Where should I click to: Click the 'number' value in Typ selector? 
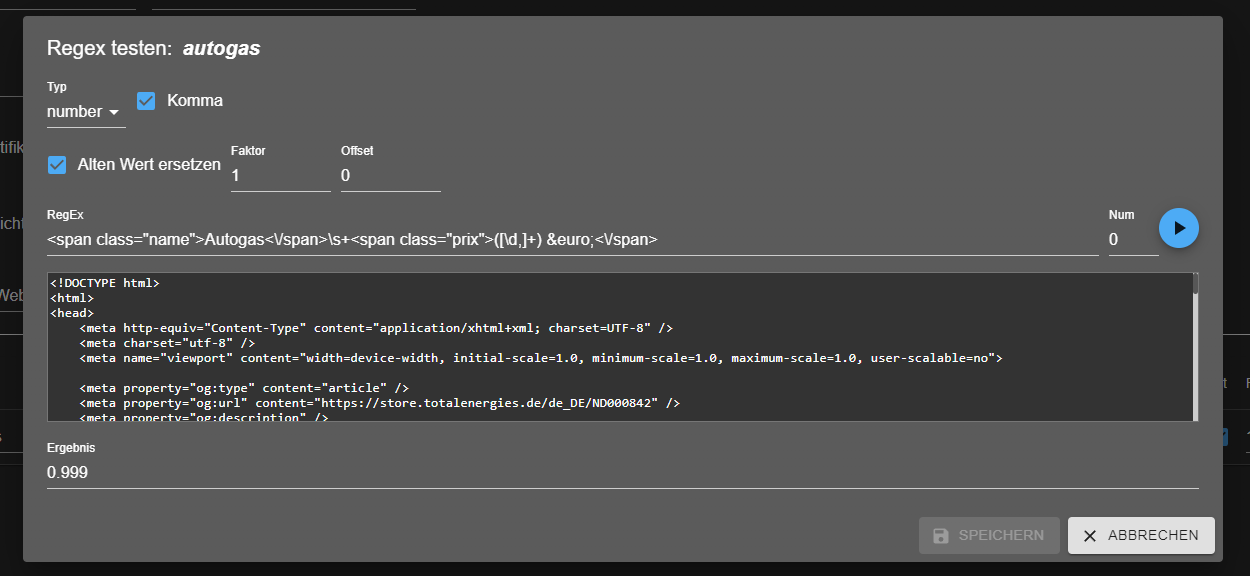tap(75, 112)
